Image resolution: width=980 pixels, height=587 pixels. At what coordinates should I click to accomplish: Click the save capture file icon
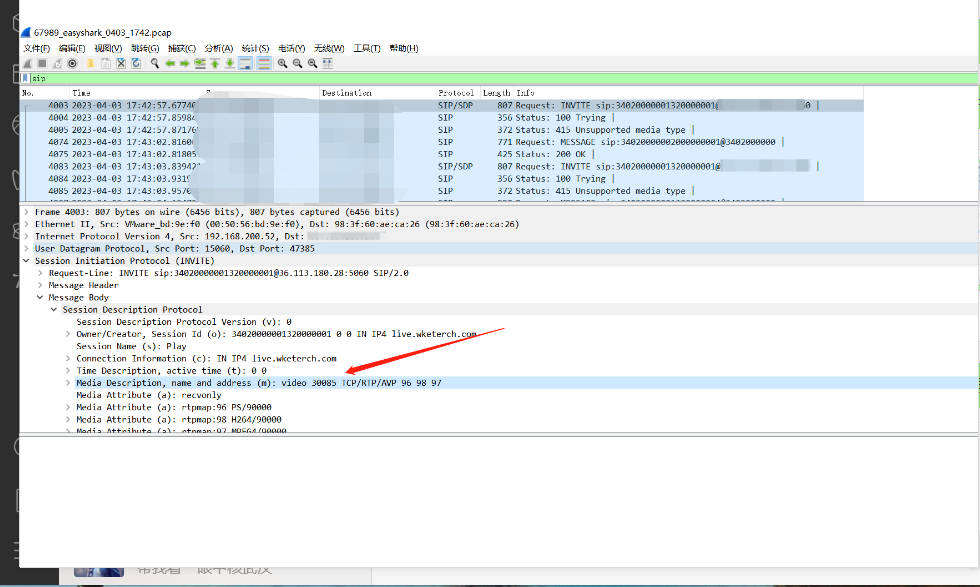pyautogui.click(x=106, y=63)
